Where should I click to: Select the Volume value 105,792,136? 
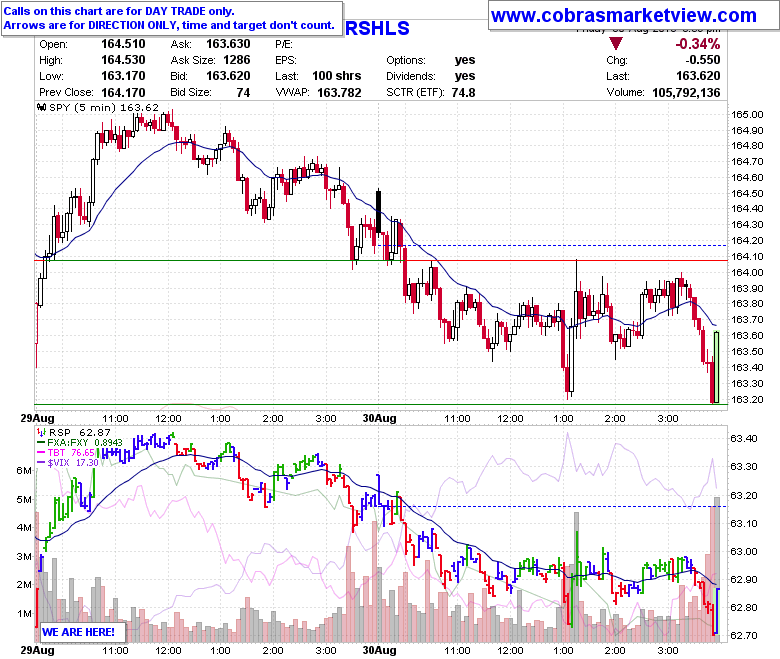(x=686, y=93)
